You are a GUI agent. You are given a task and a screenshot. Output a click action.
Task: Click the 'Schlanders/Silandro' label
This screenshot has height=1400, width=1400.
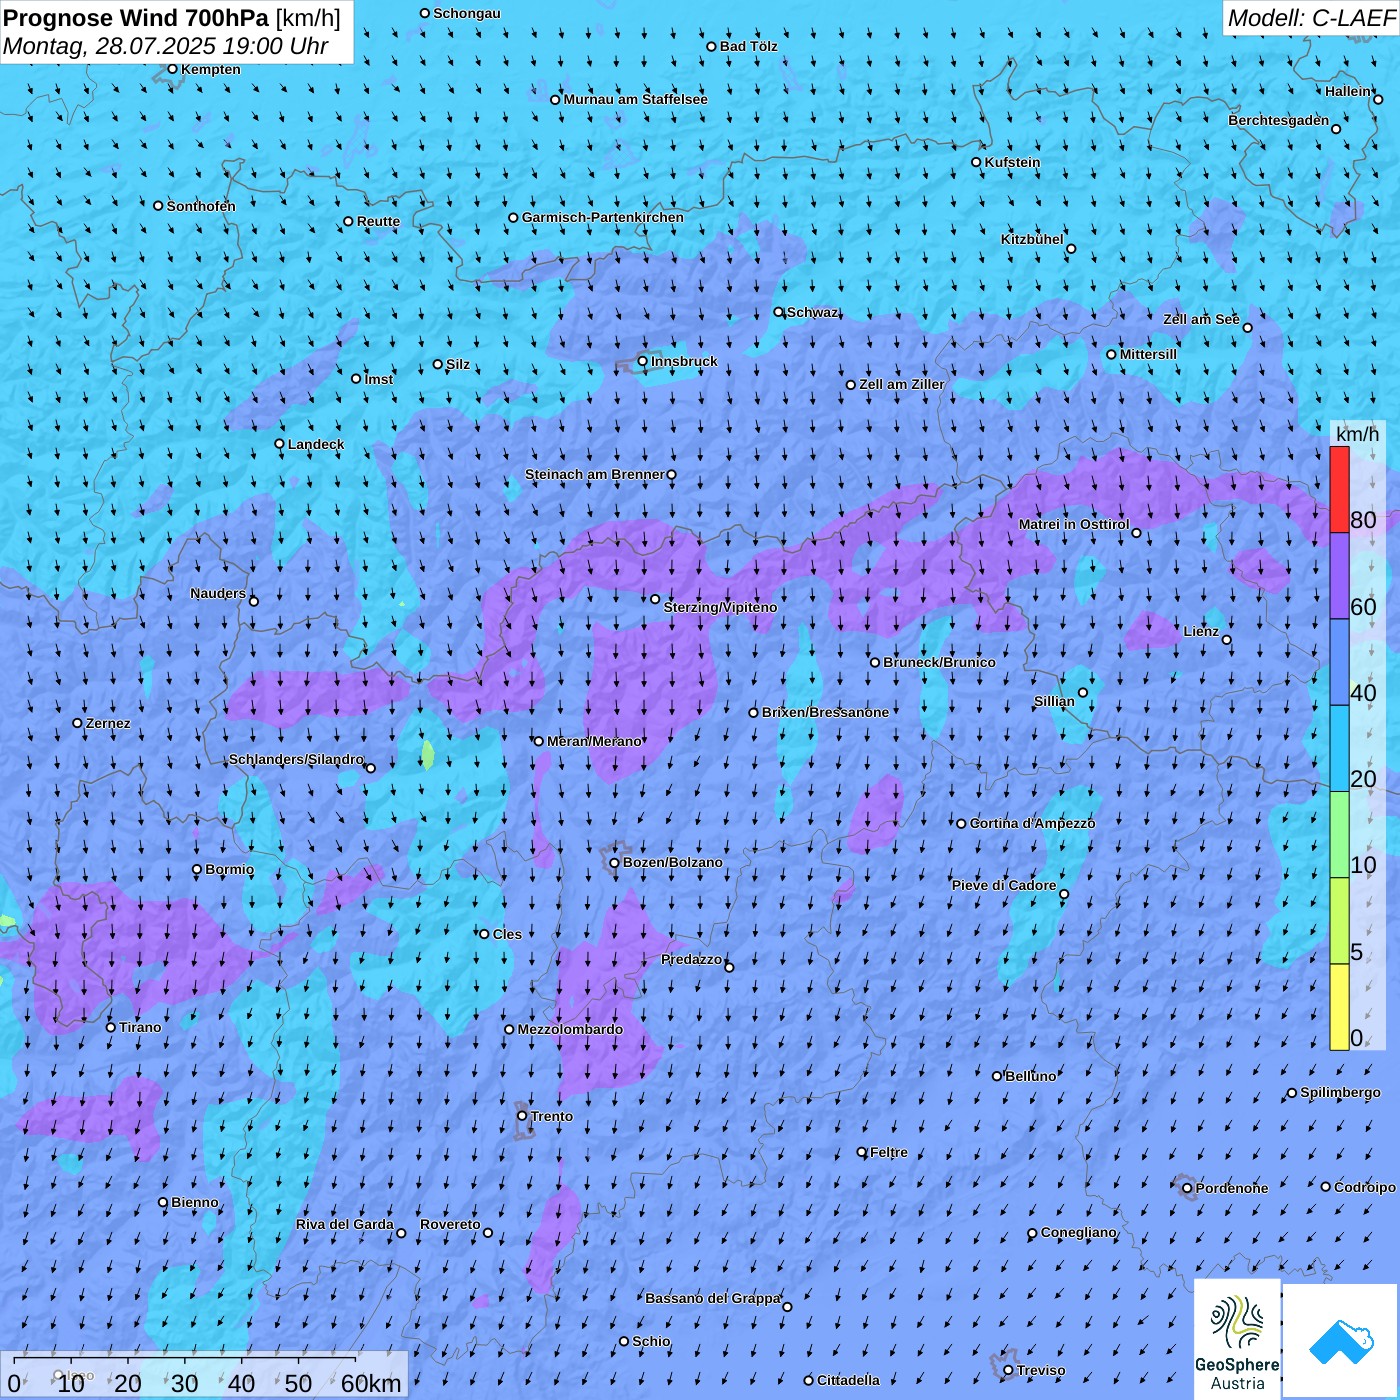pos(296,759)
